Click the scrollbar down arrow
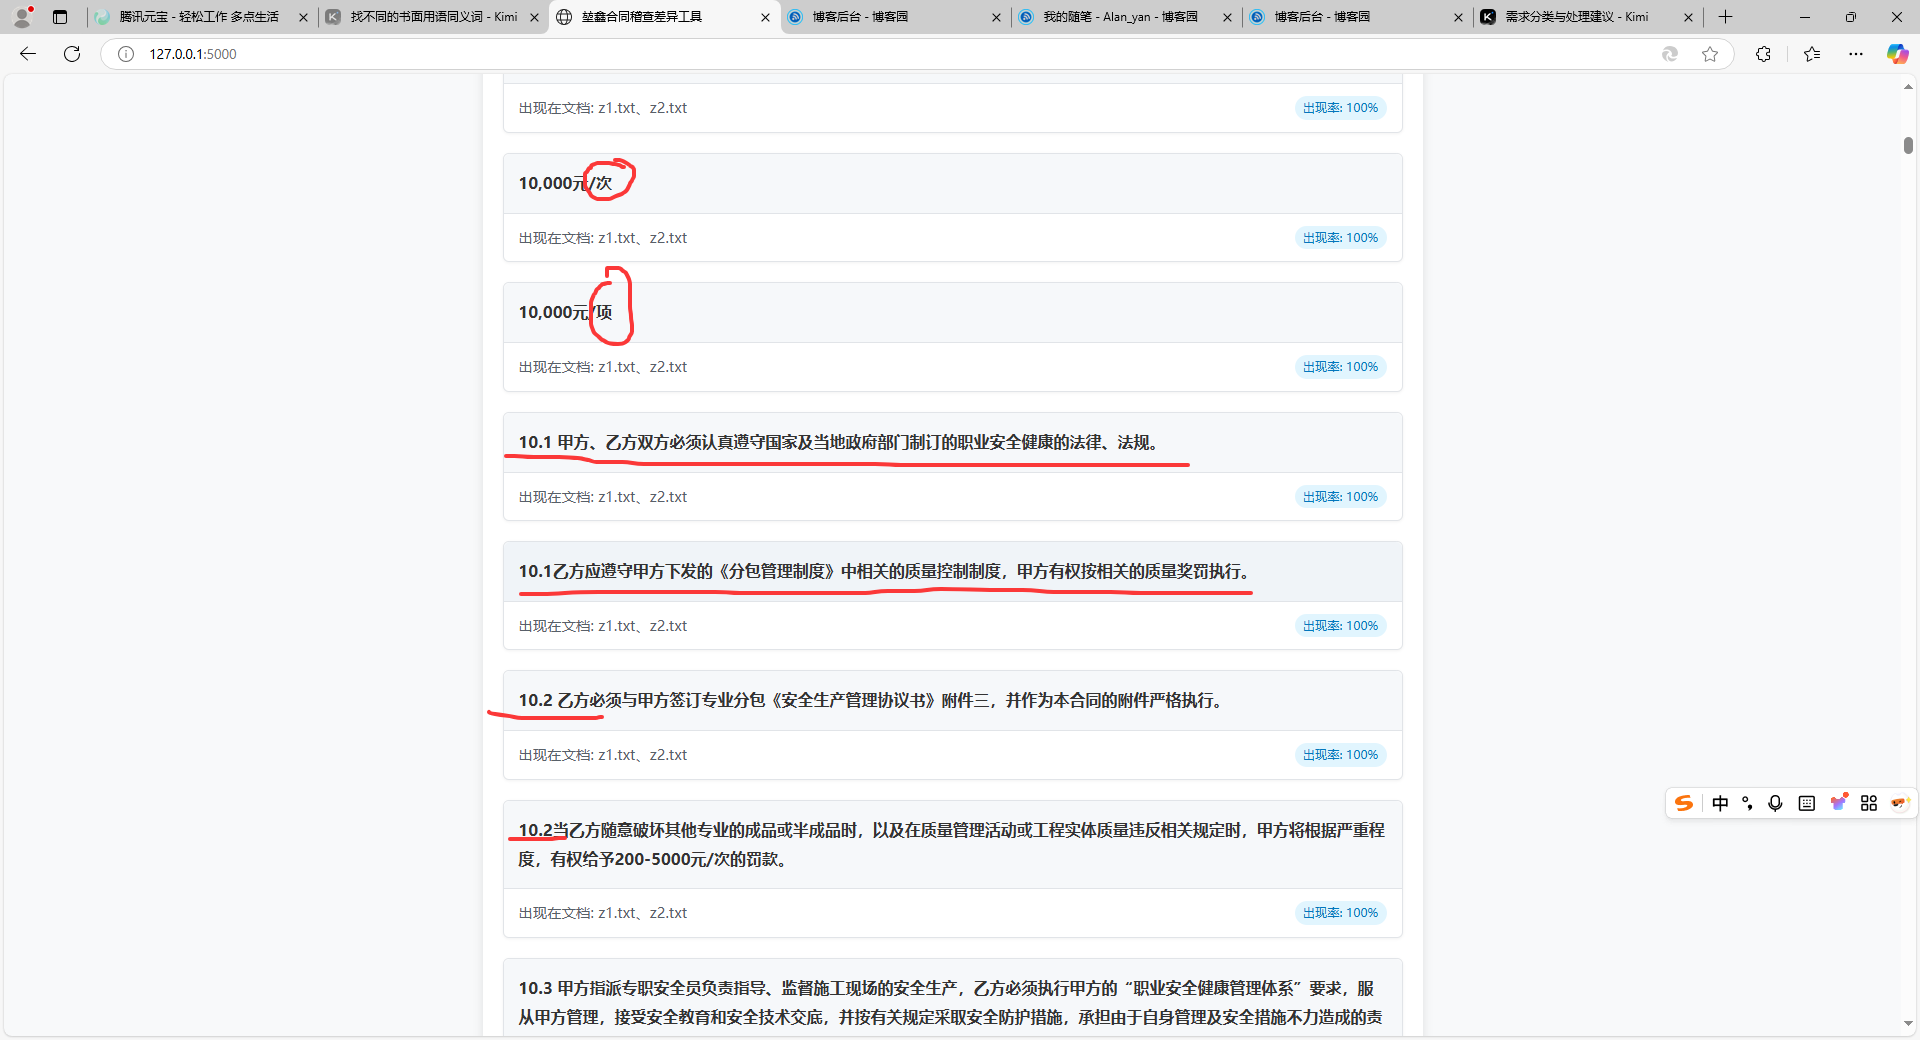1920x1040 pixels. coord(1908,1024)
